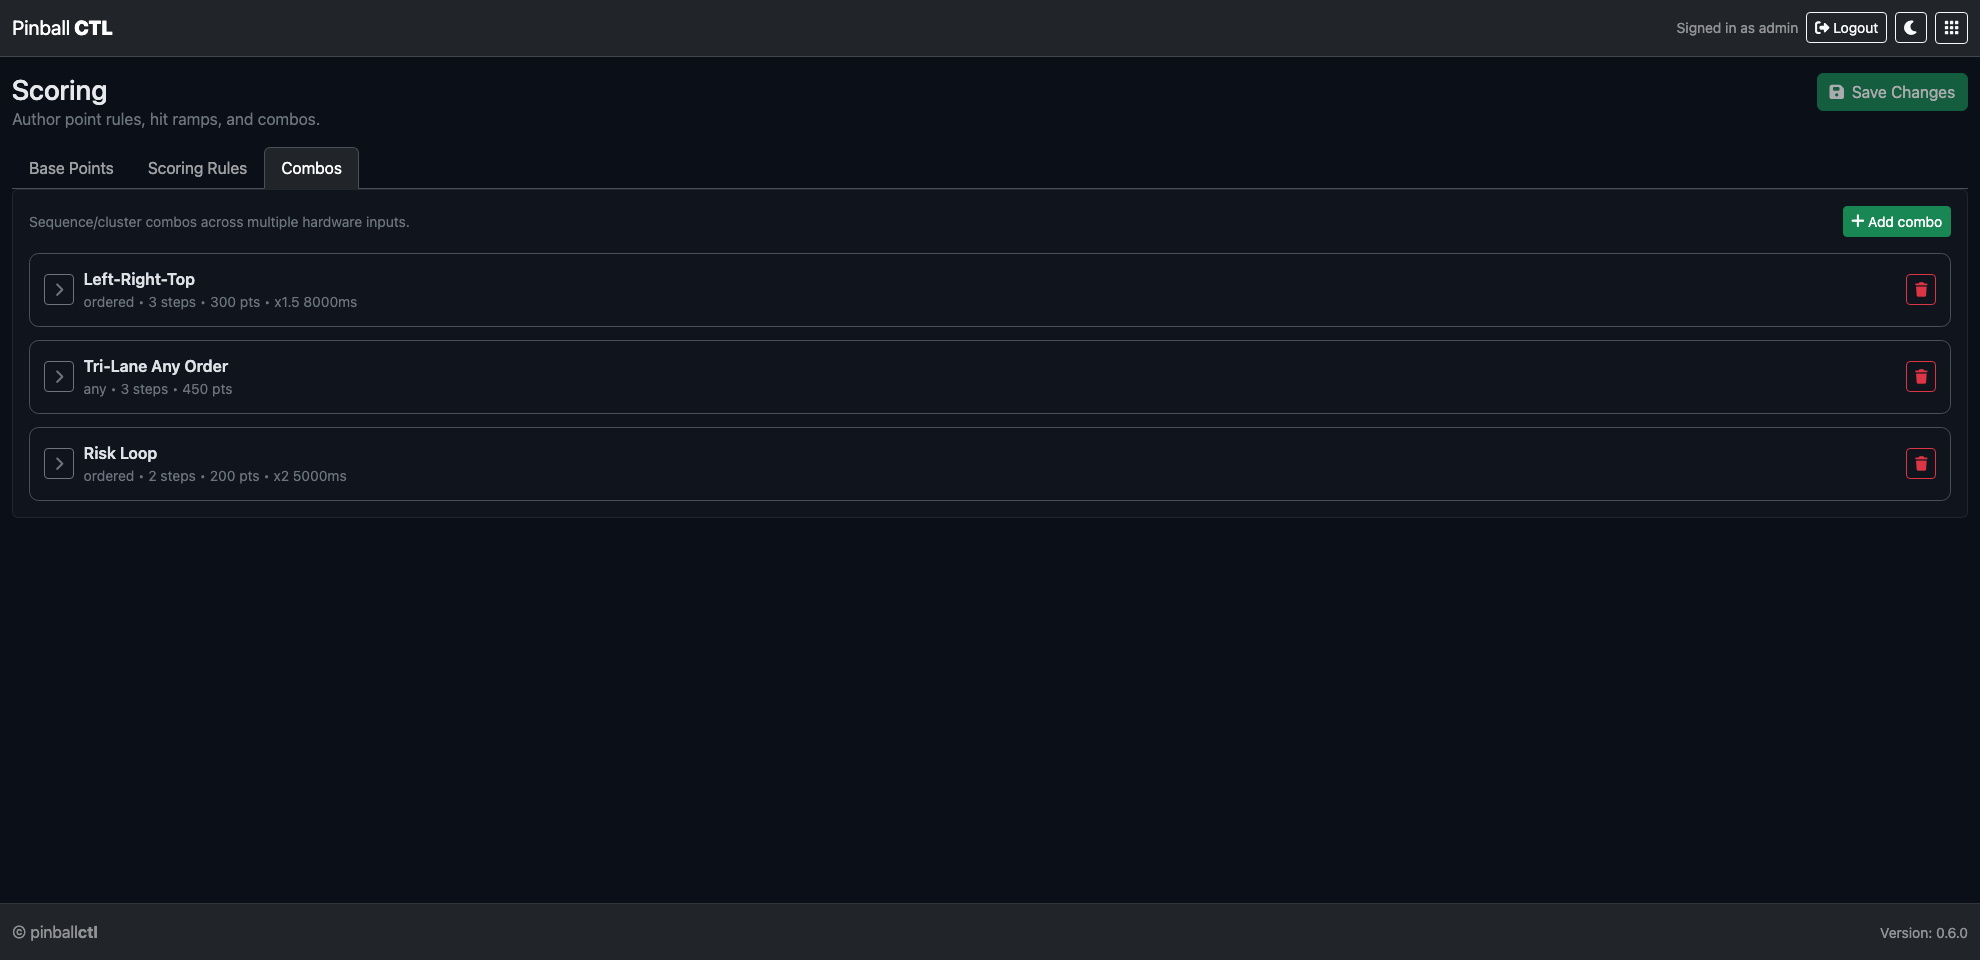Open the Scoring Rules tab
Screen dimensions: 1980x960
[x=197, y=168]
